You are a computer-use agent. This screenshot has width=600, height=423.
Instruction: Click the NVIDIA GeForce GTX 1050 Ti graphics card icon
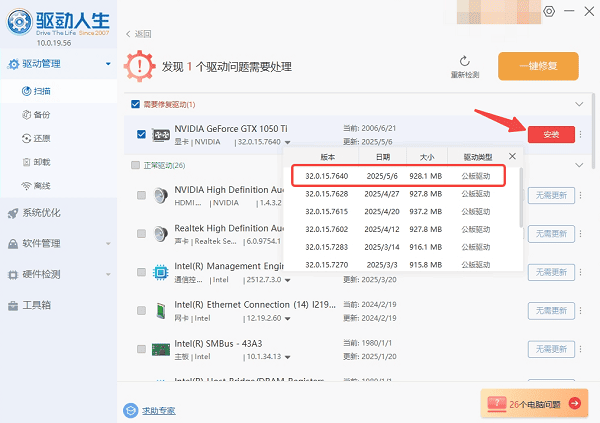click(x=161, y=135)
